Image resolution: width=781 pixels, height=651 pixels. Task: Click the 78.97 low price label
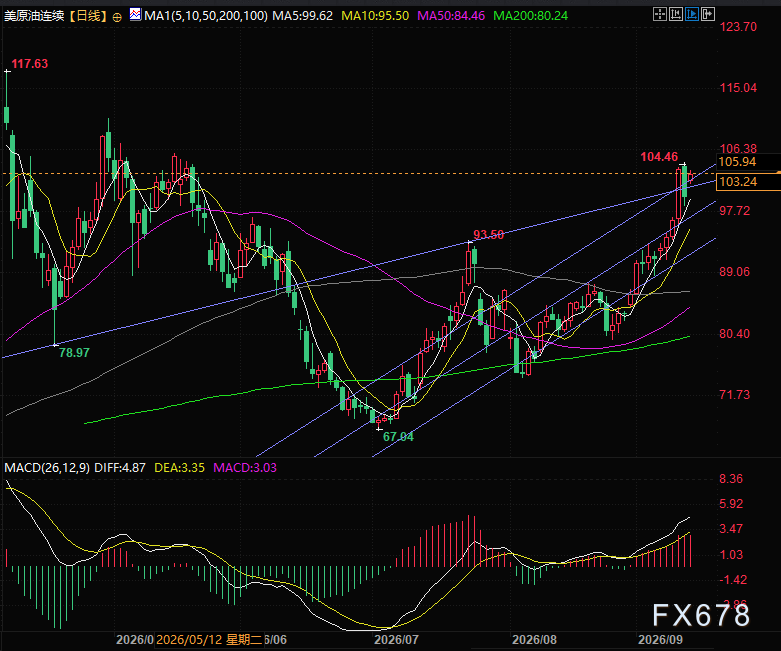pos(74,353)
